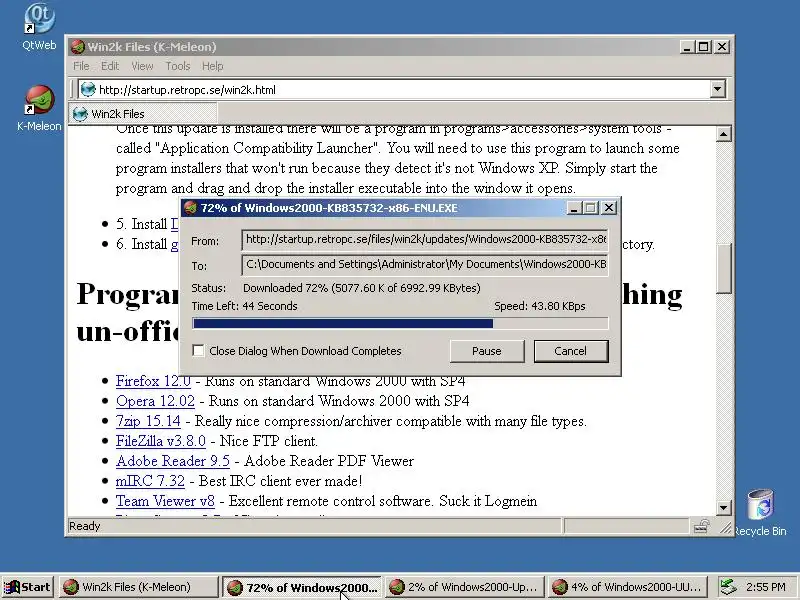Pause the current download
The width and height of the screenshot is (800, 600).
[487, 351]
